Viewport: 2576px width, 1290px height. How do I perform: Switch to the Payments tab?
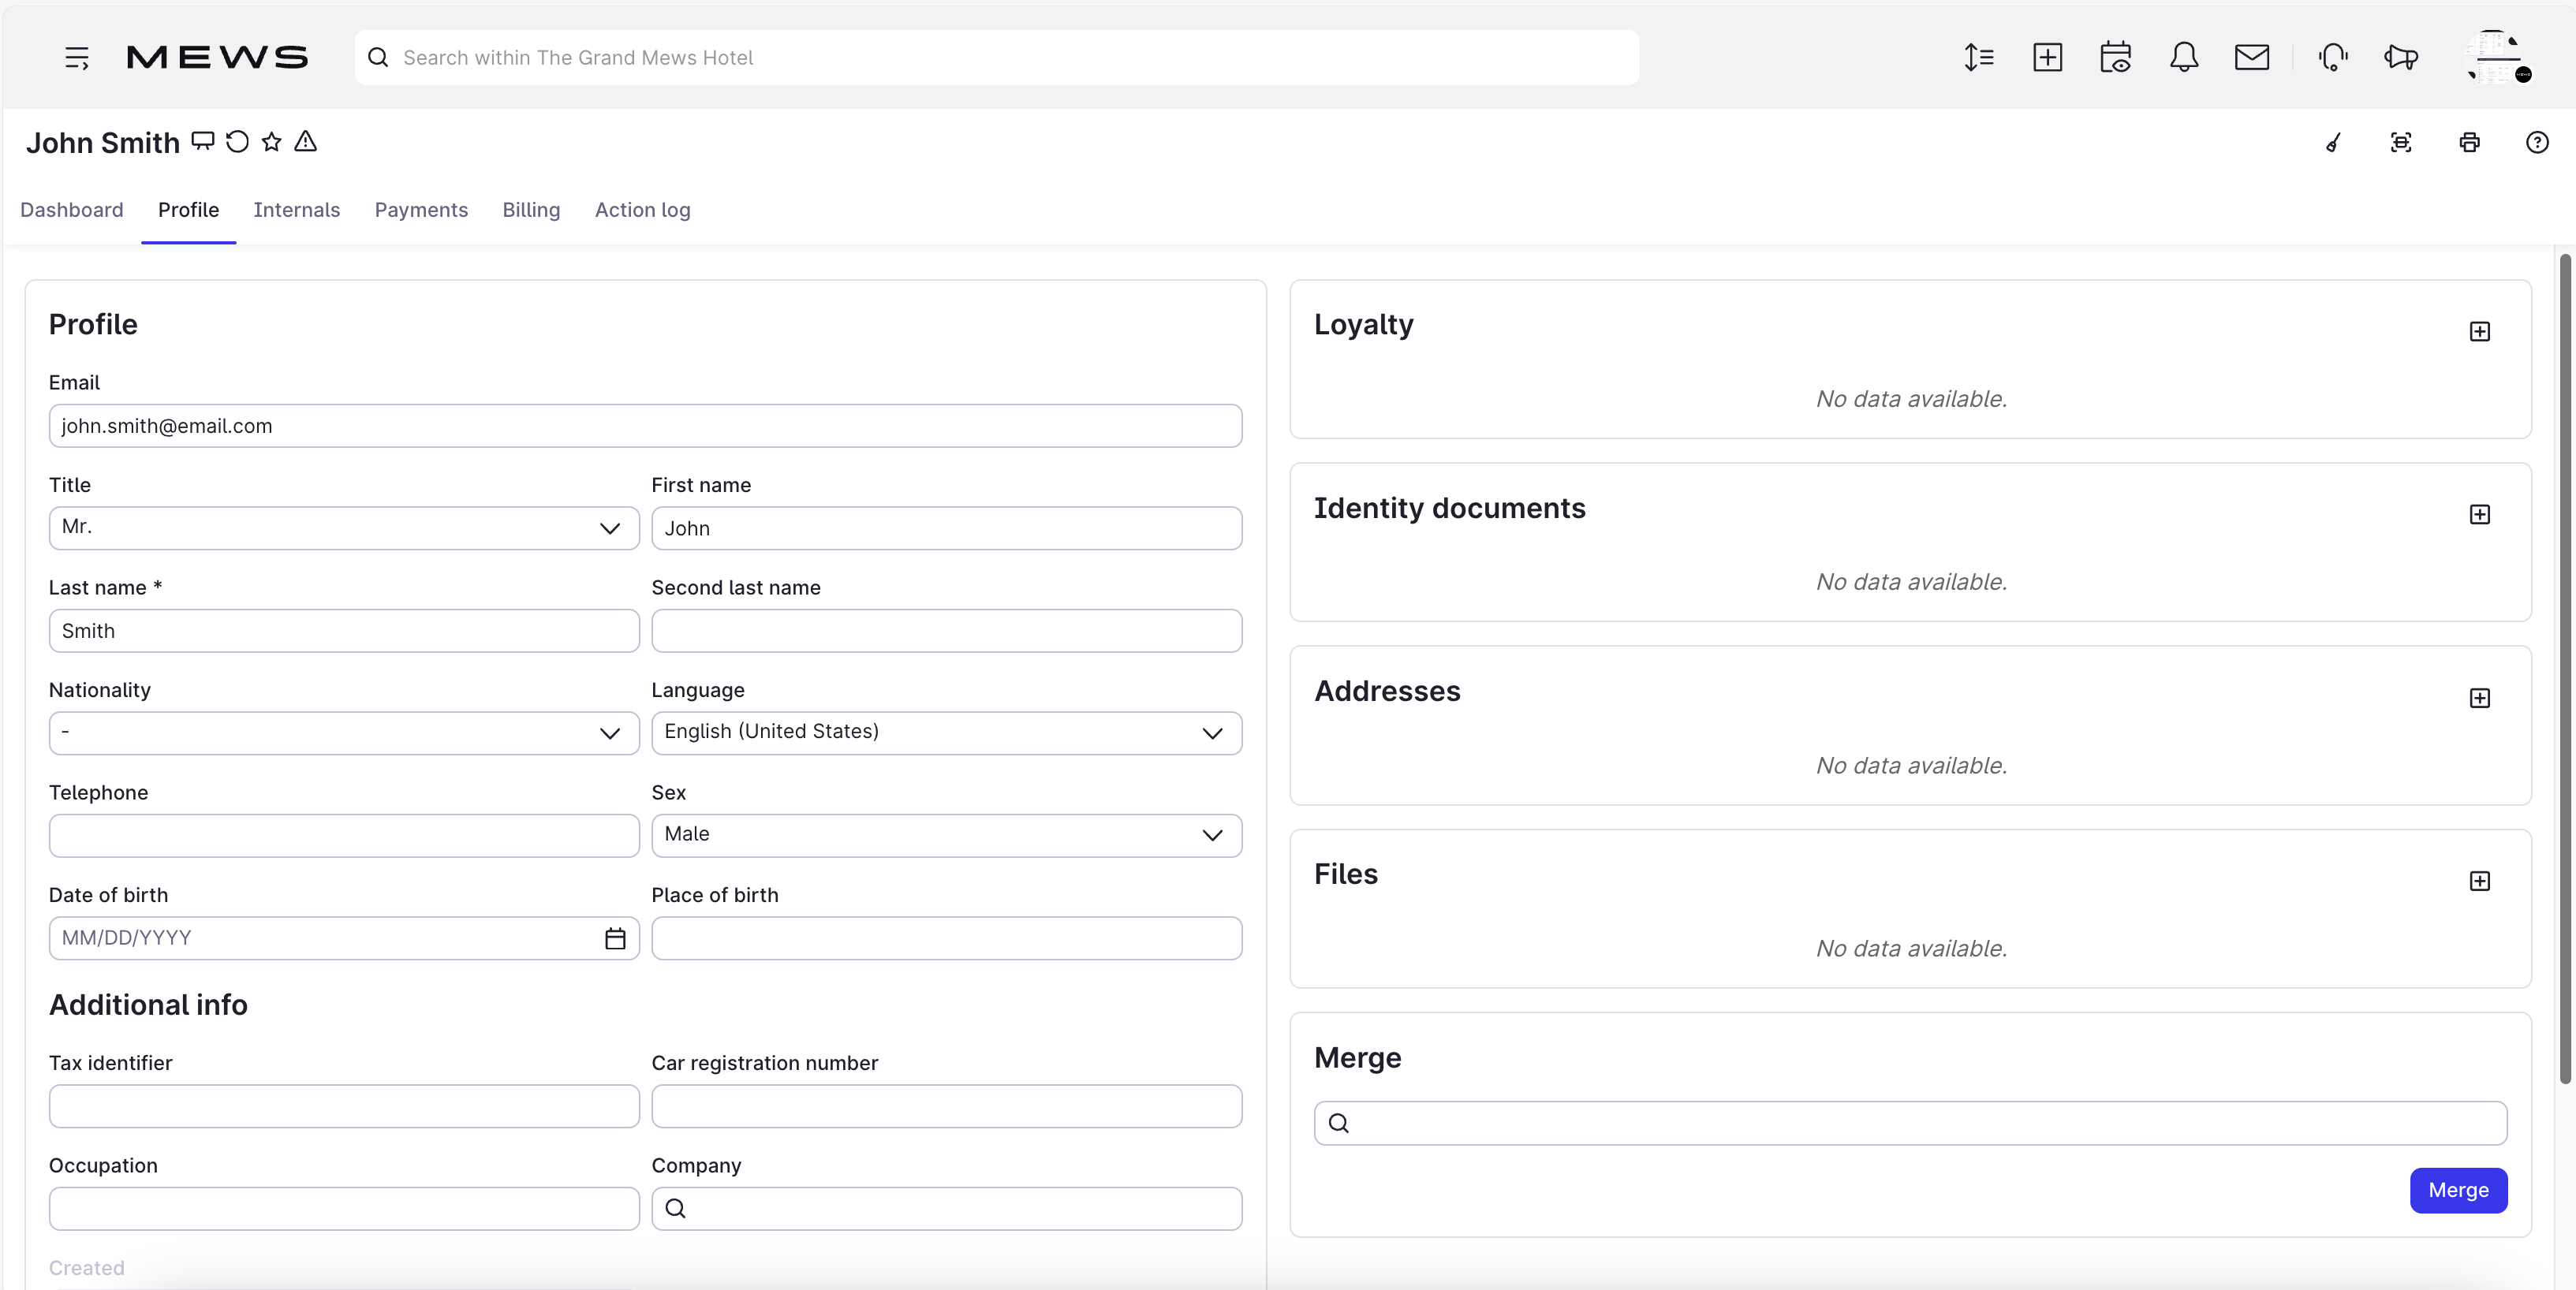[x=421, y=210]
